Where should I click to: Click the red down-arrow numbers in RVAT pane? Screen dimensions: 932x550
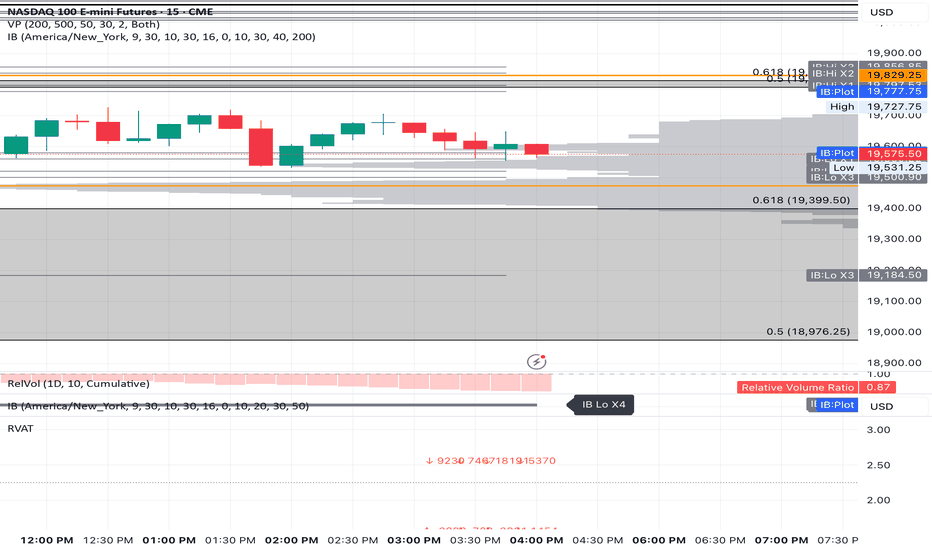point(491,461)
